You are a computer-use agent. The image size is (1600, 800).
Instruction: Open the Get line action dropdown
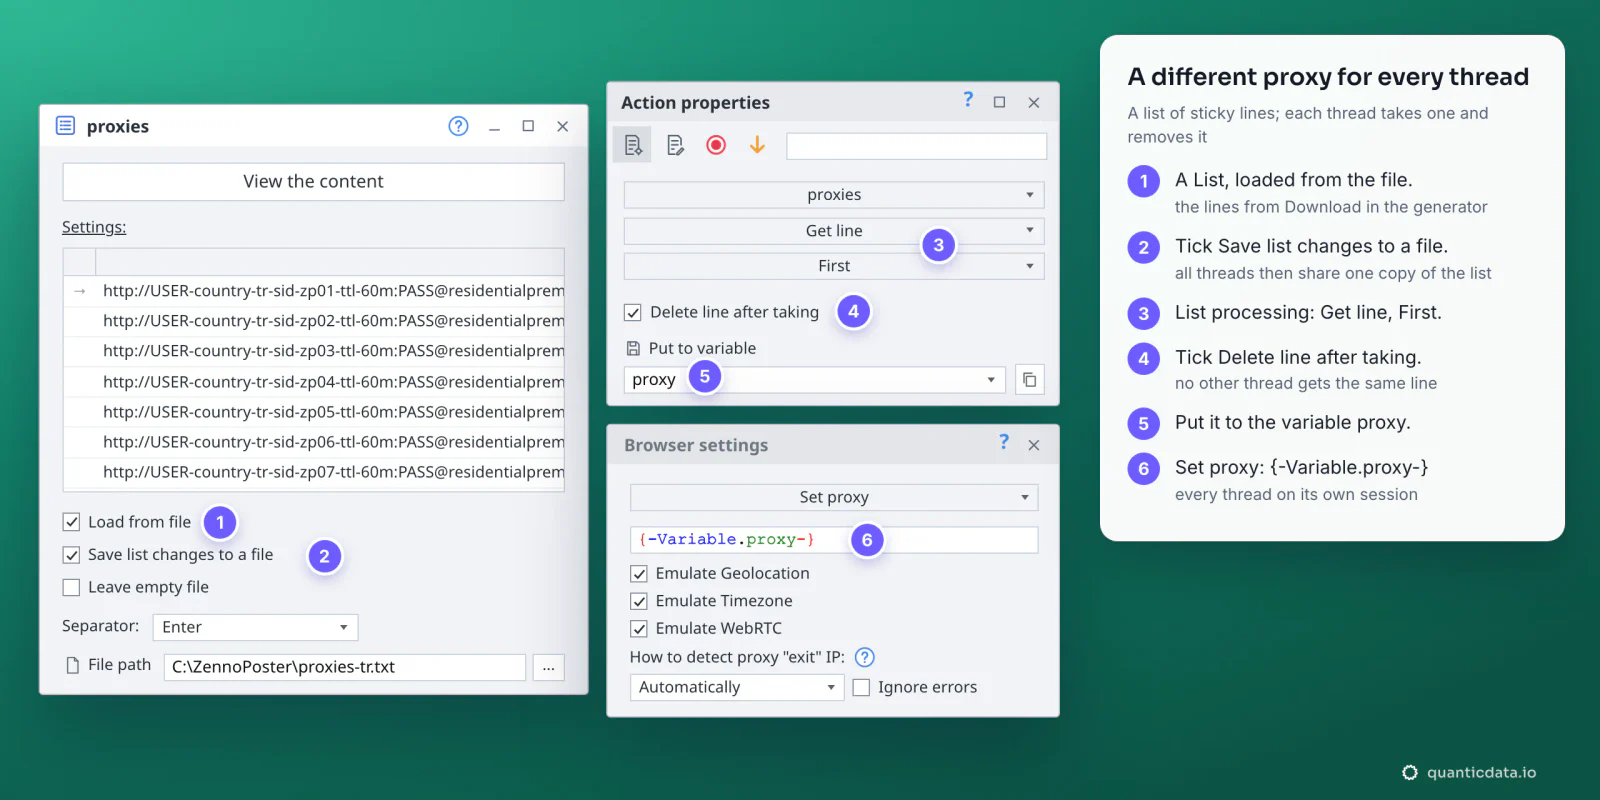pos(834,231)
